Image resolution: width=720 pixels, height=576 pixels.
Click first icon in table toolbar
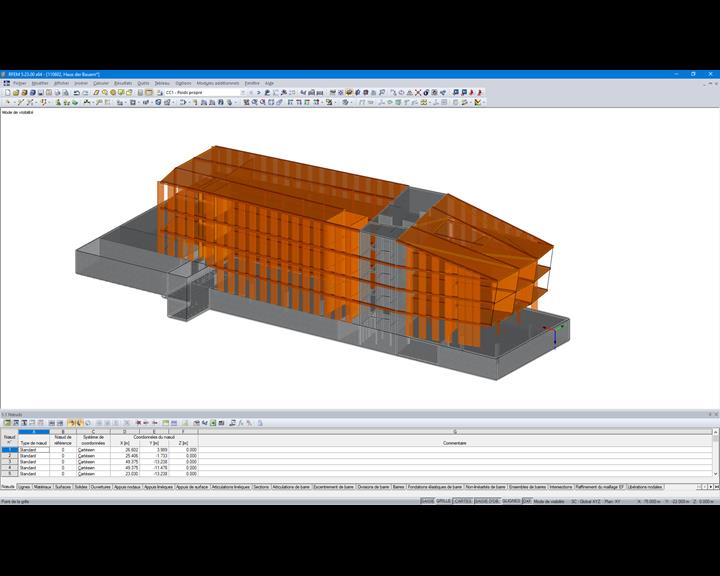point(7,423)
